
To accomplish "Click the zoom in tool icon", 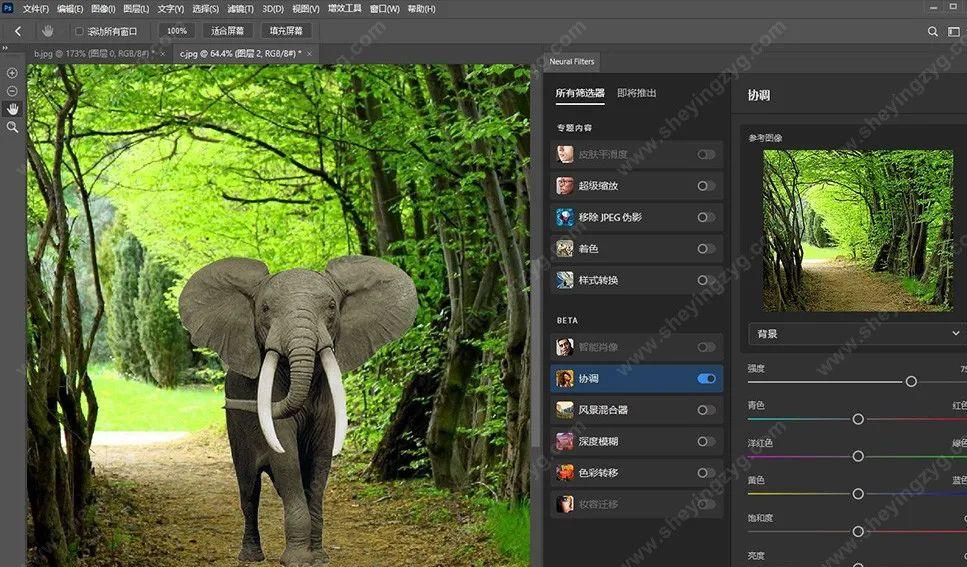I will [x=12, y=73].
